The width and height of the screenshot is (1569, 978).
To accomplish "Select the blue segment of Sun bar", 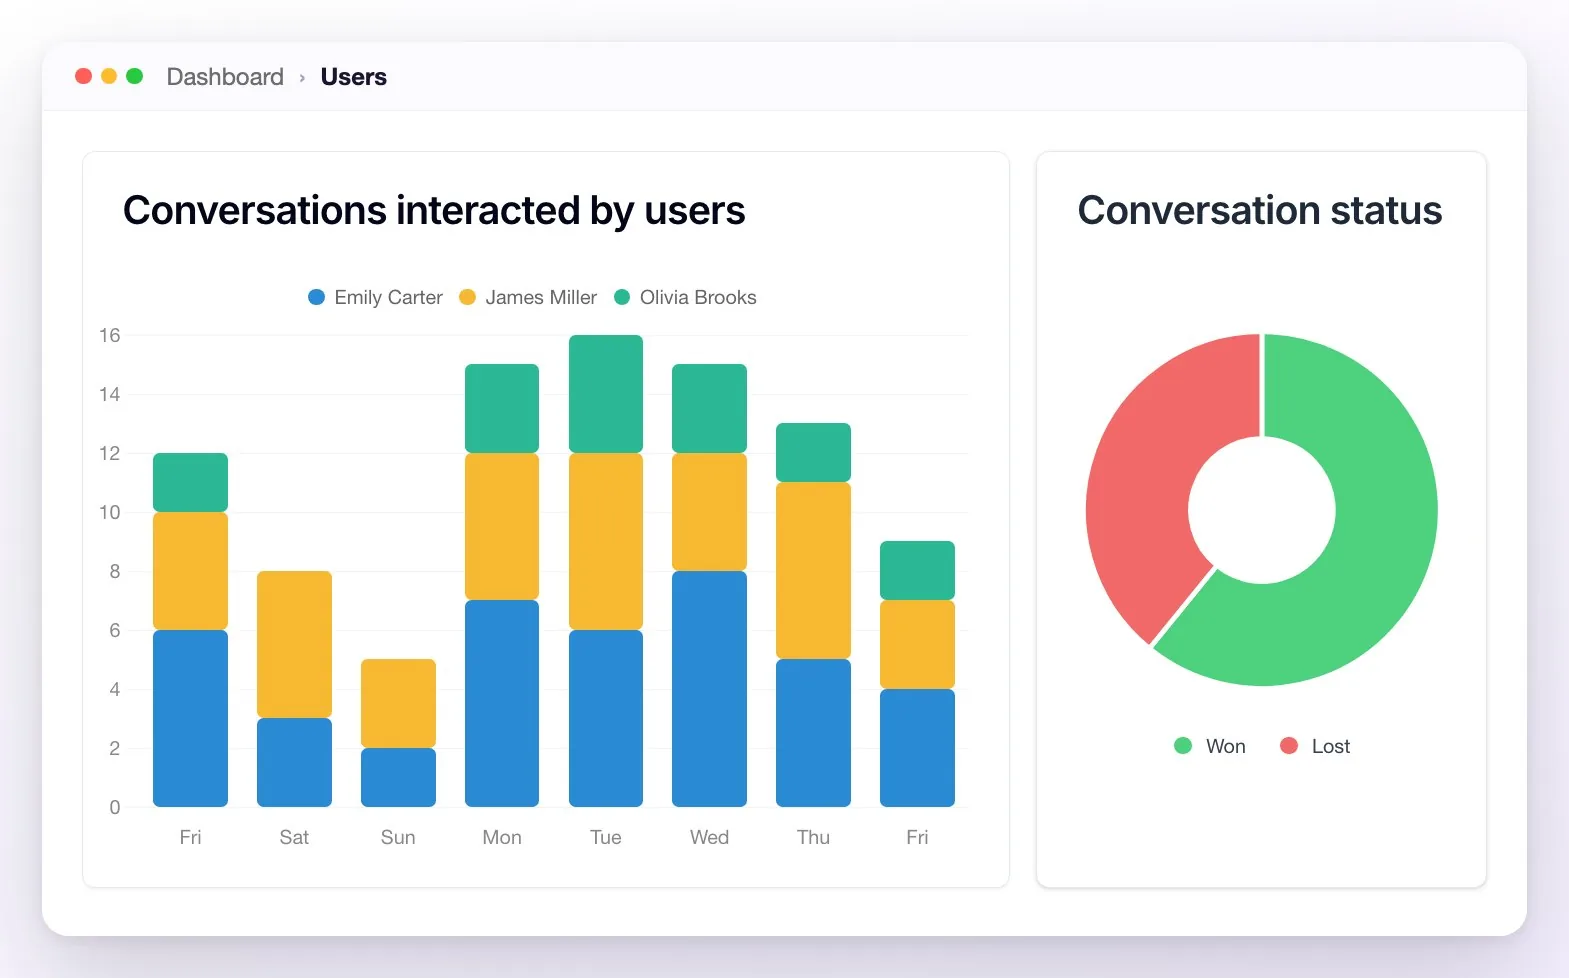I will [x=398, y=777].
